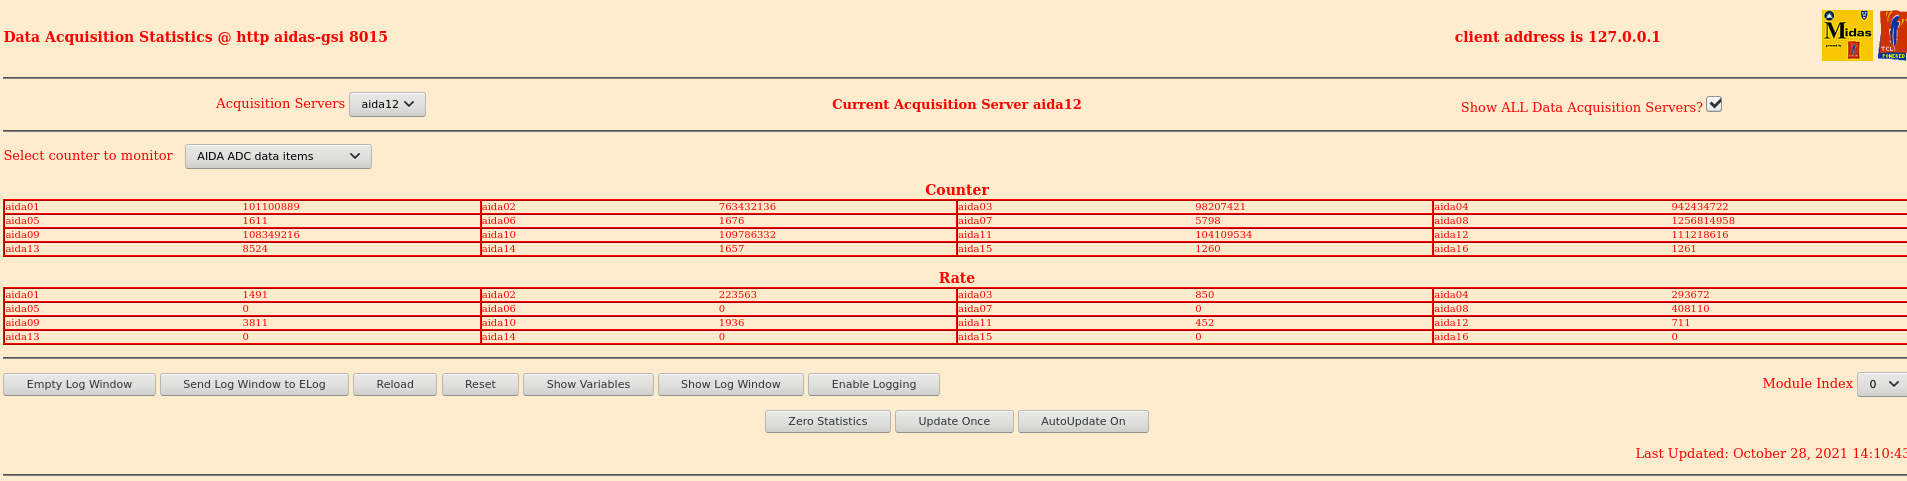Click the Module Index label
1907x481 pixels.
tap(1807, 383)
